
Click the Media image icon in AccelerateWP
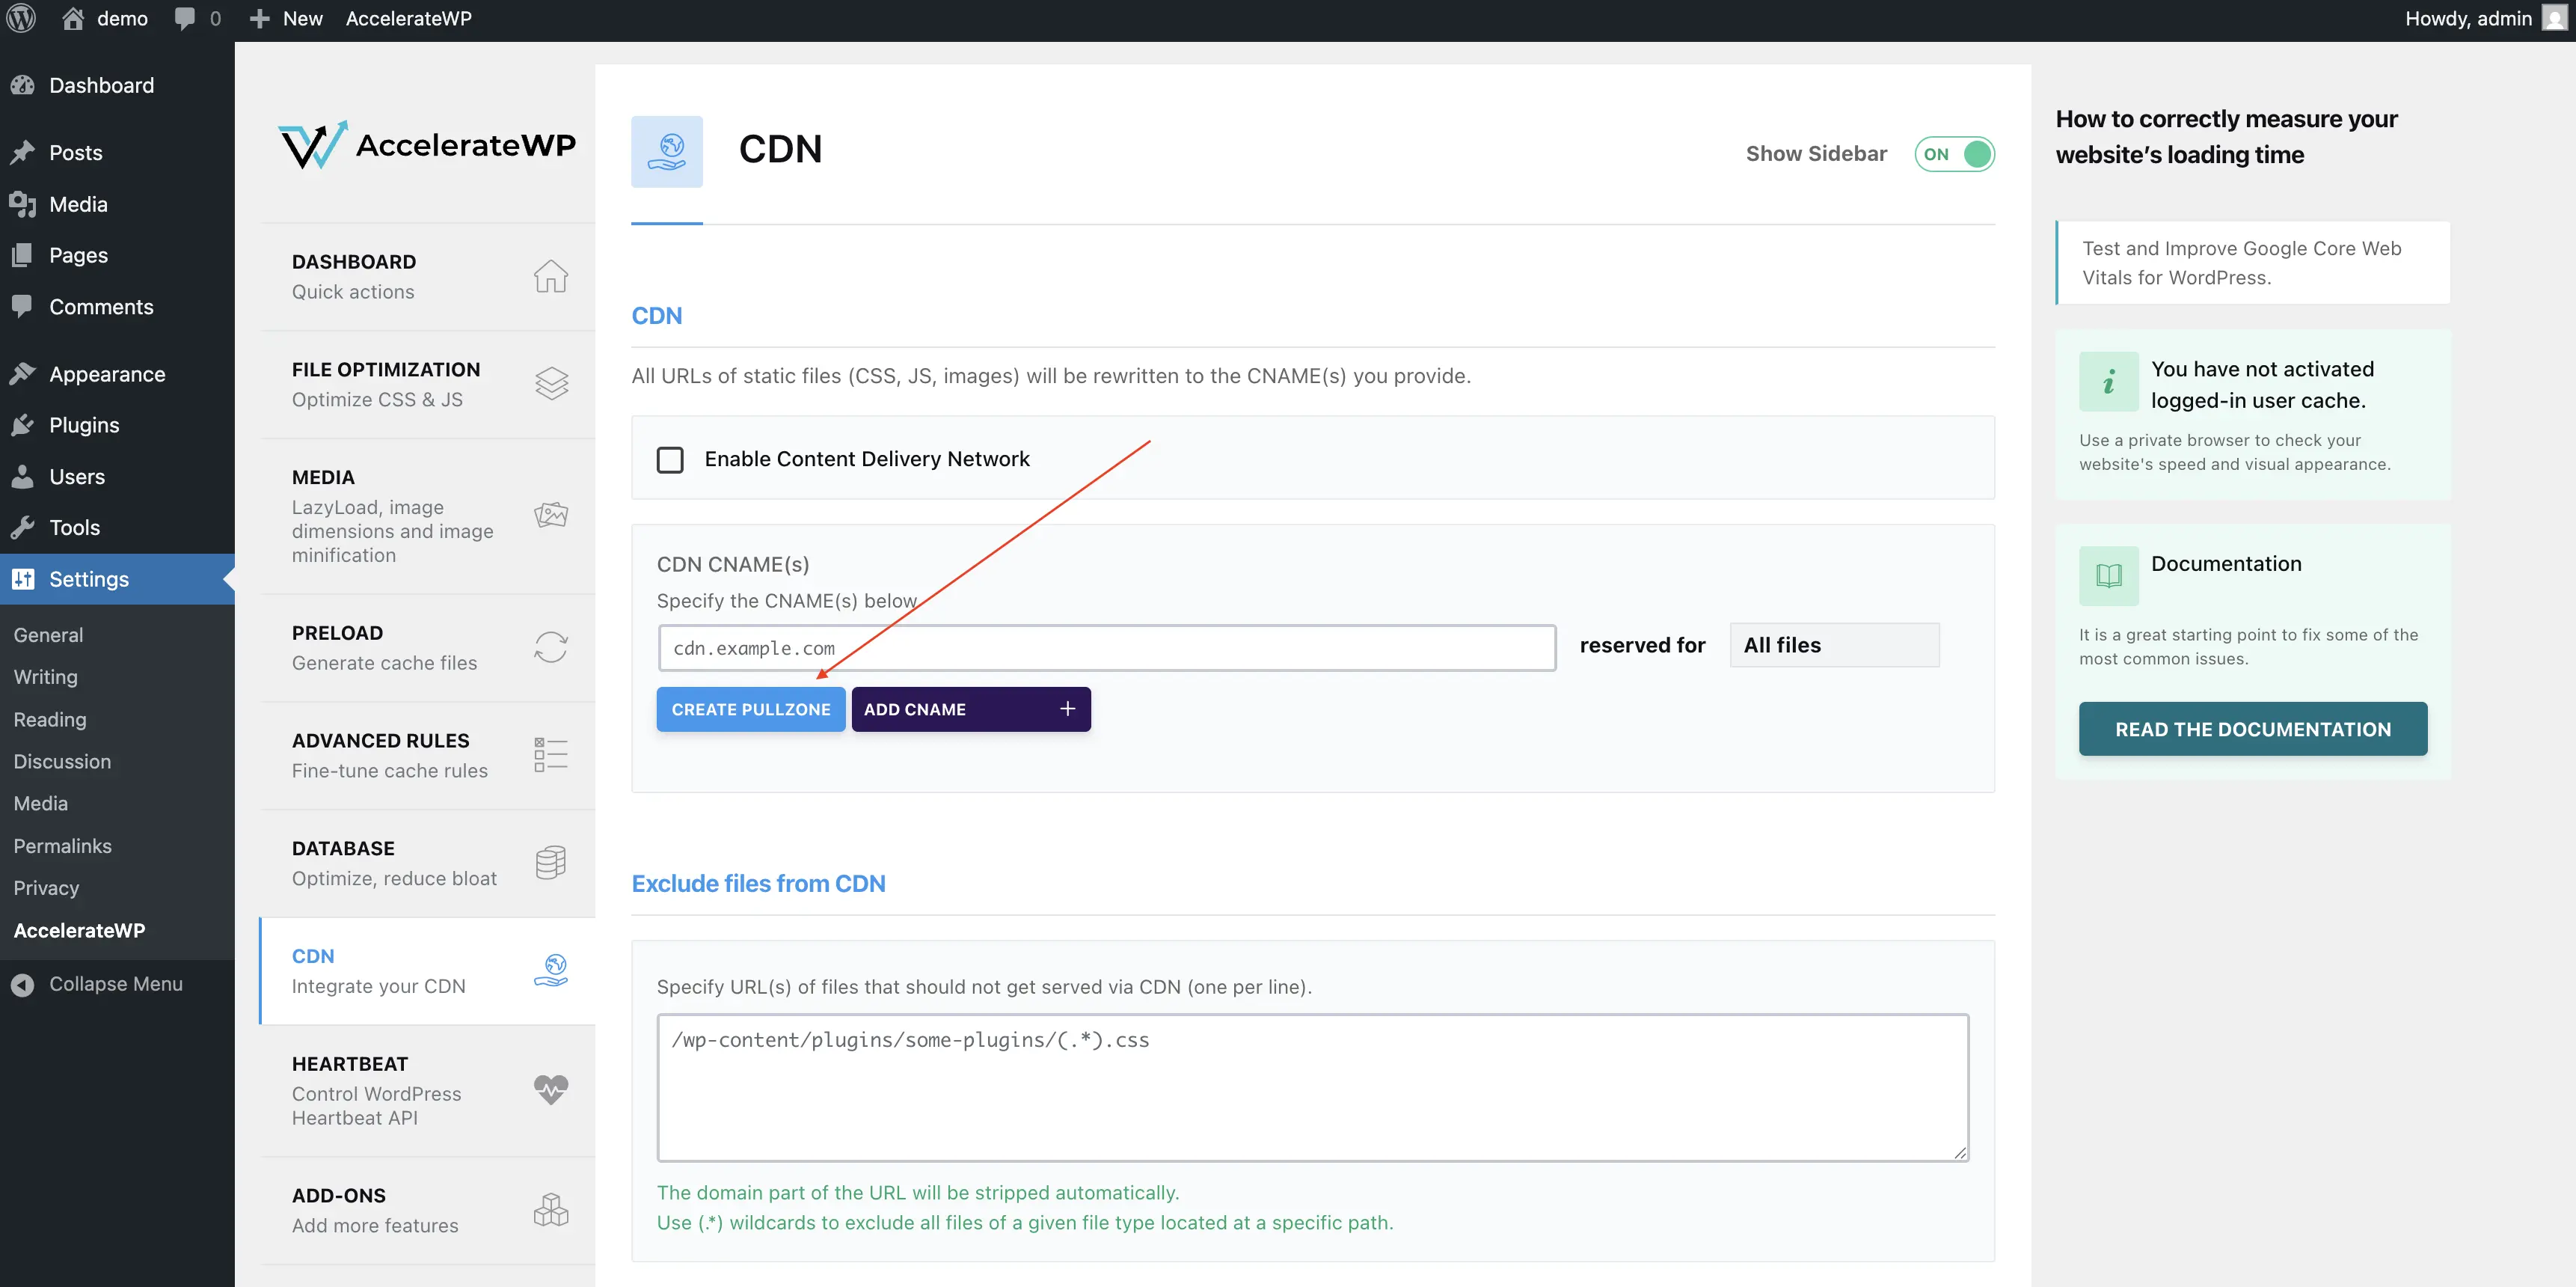click(550, 515)
